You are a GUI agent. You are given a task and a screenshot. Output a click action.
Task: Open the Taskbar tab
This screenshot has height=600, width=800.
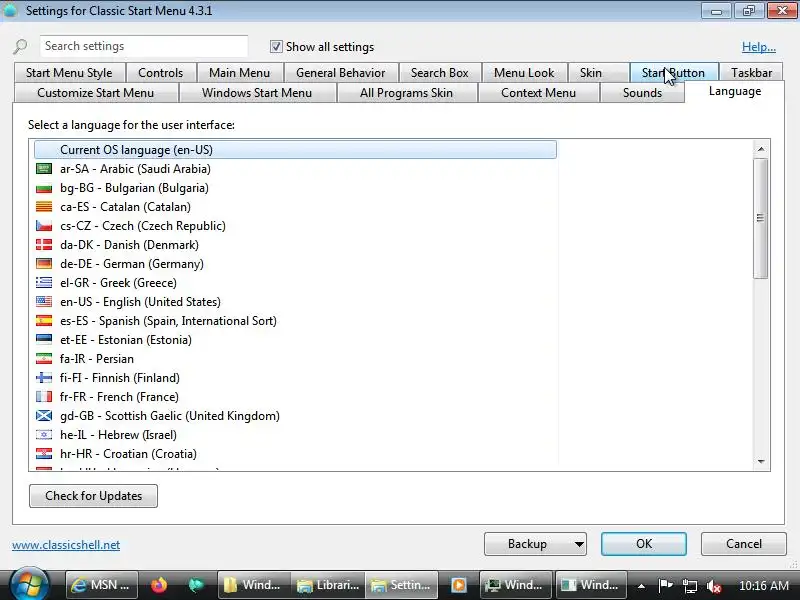tap(752, 73)
